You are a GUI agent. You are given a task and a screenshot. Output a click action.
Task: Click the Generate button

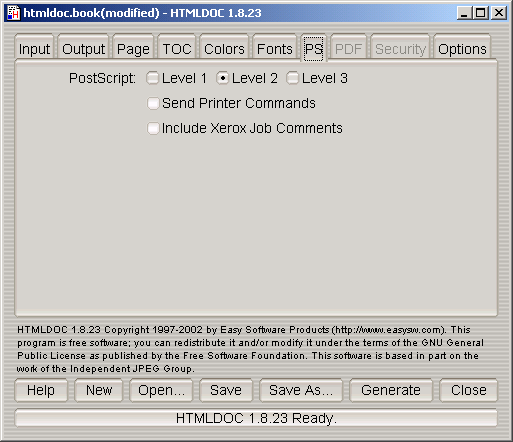coord(391,390)
